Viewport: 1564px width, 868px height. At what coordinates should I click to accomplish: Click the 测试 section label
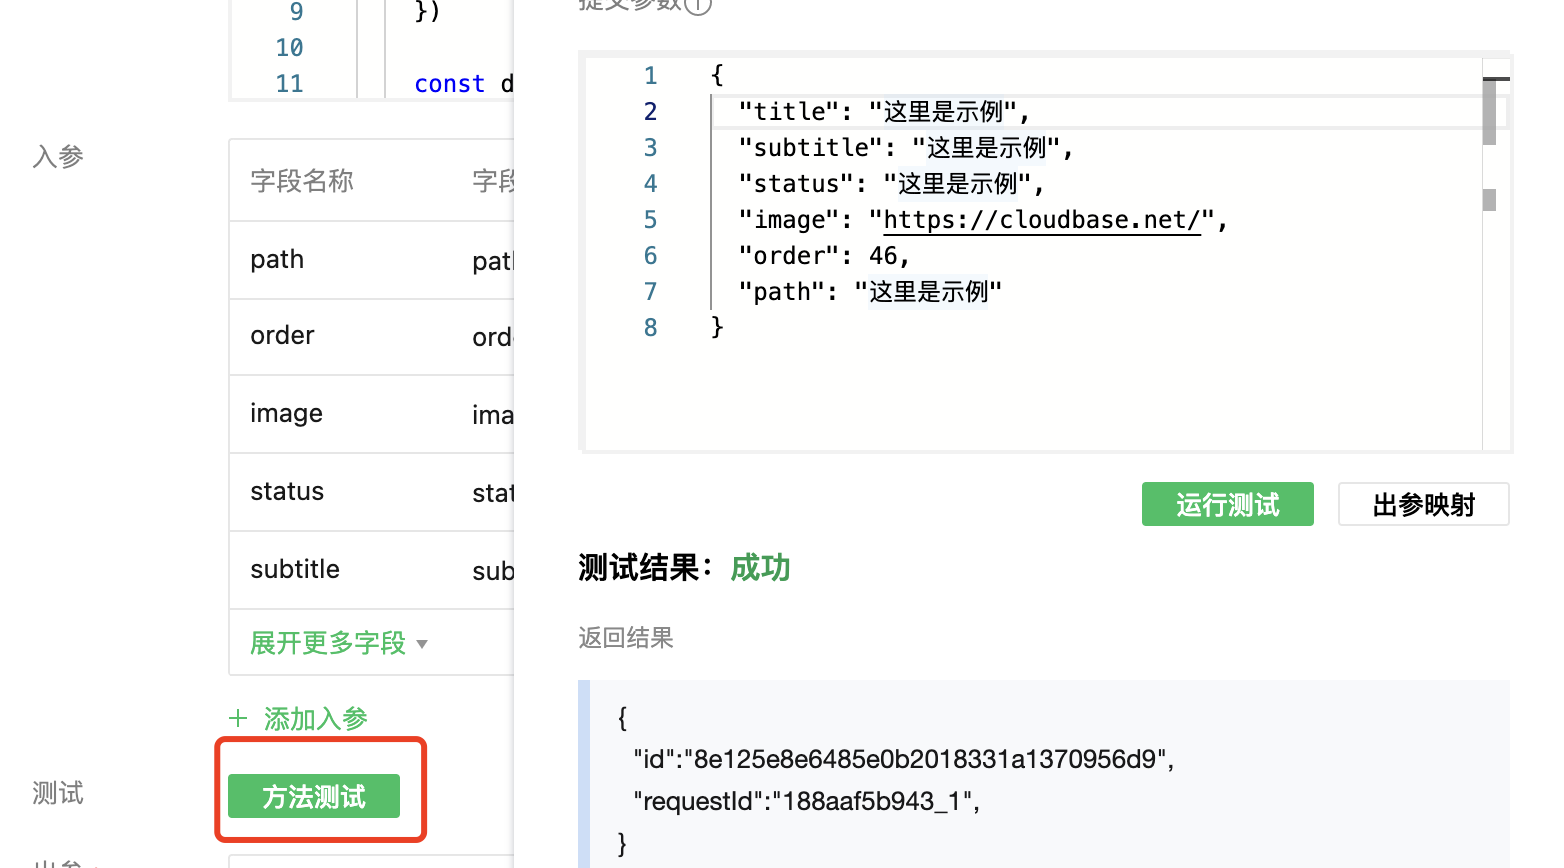point(58,793)
